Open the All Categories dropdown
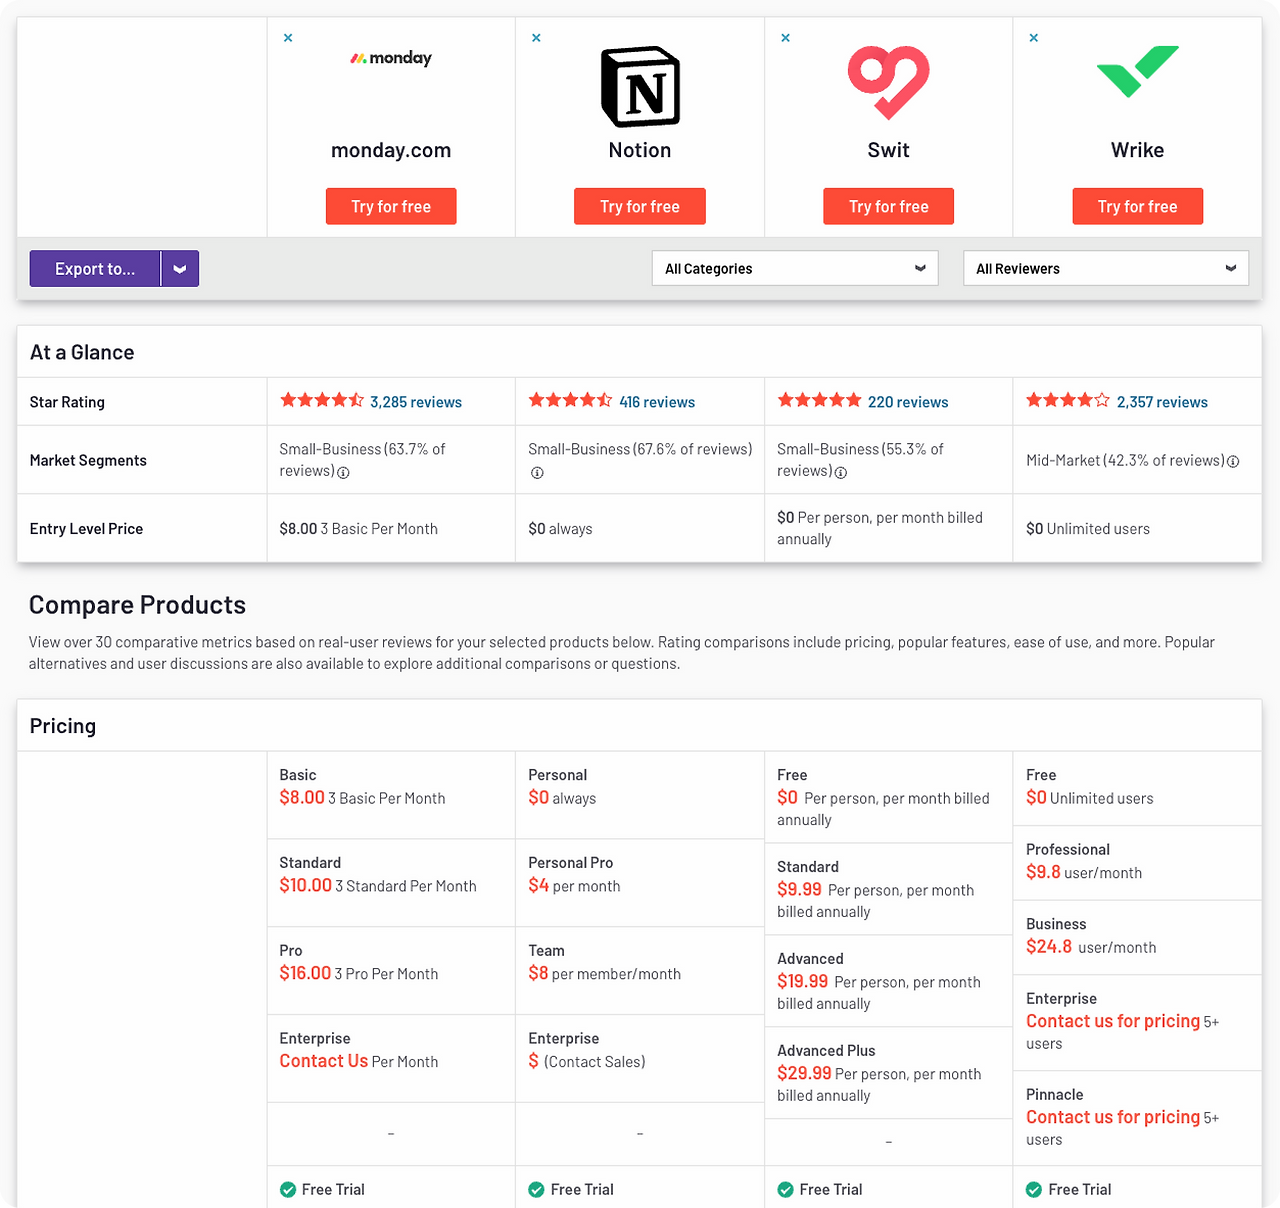 (x=795, y=268)
